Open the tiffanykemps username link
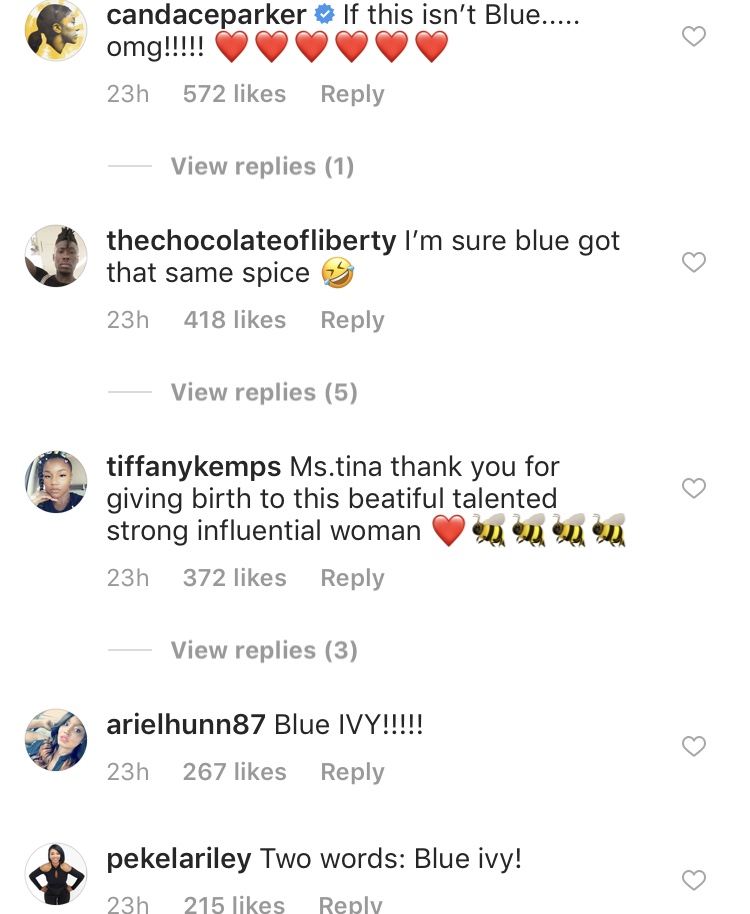 [x=193, y=467]
